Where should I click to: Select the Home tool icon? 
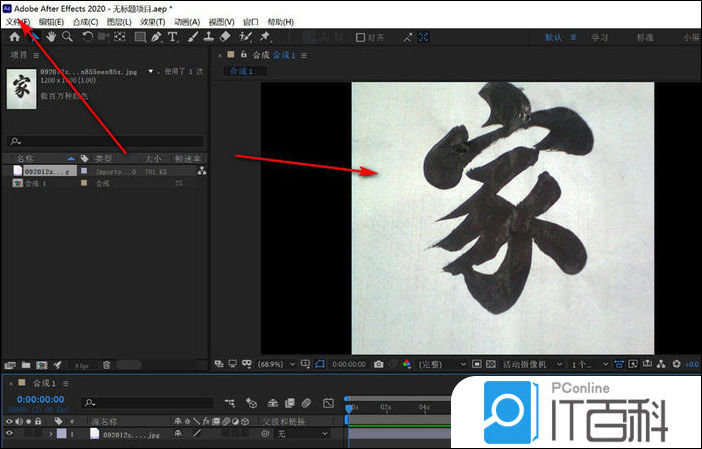point(14,37)
